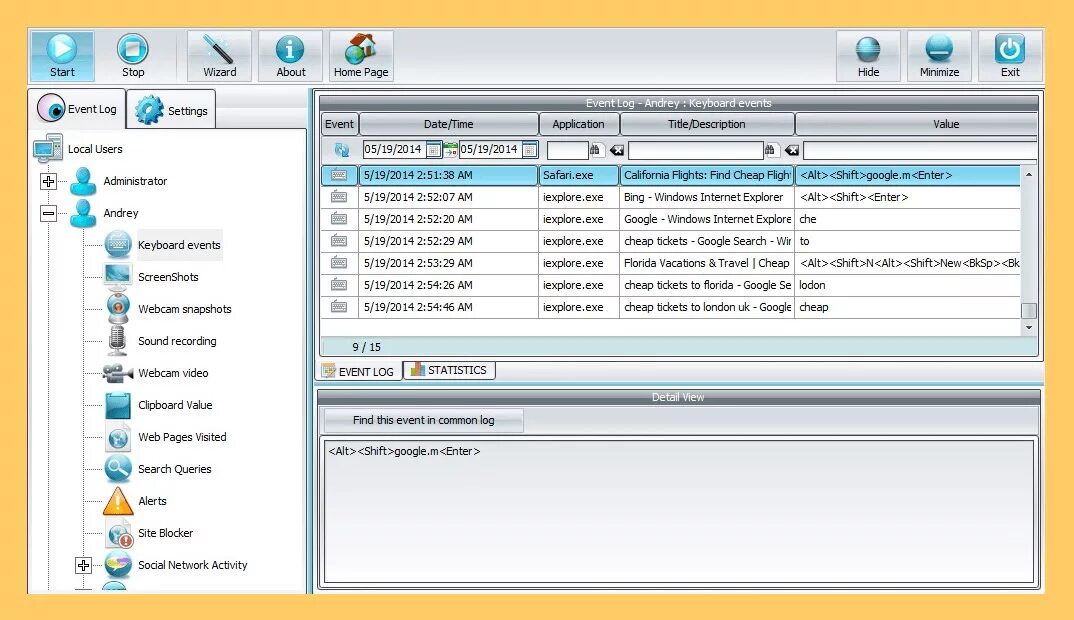Screen dimensions: 1074x620
Task: Switch to the Event Log tab
Action: tap(77, 109)
